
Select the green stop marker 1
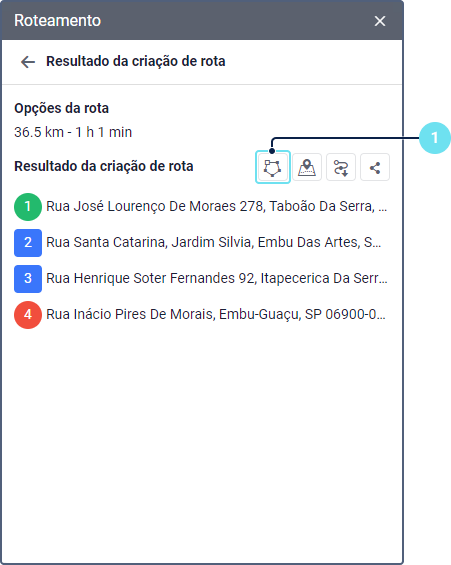click(x=28, y=206)
